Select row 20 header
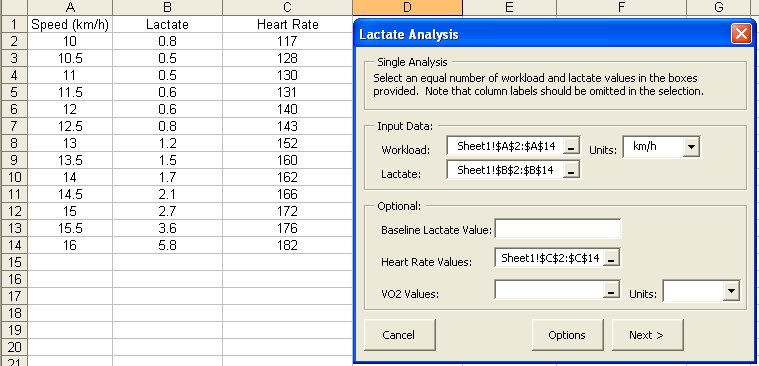The width and height of the screenshot is (759, 366). pyautogui.click(x=14, y=347)
